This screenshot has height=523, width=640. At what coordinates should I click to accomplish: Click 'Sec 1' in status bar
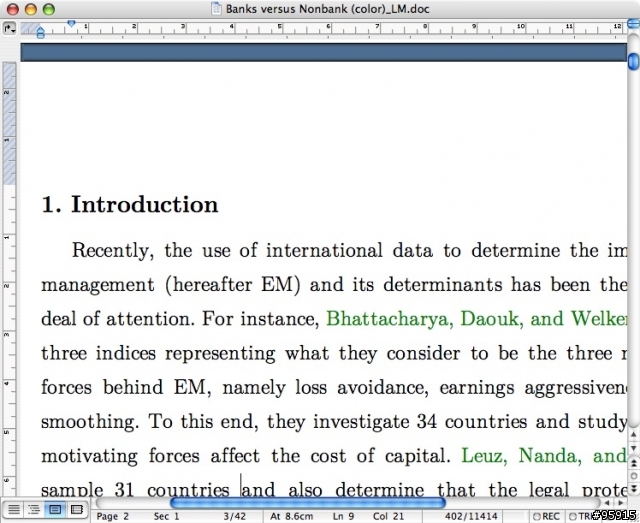(x=166, y=516)
